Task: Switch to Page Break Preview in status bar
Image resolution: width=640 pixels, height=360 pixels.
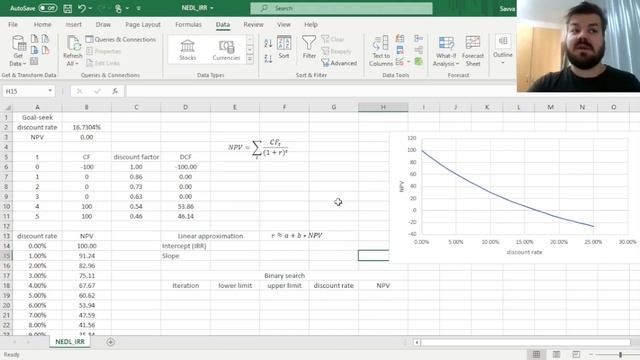Action: click(576, 354)
